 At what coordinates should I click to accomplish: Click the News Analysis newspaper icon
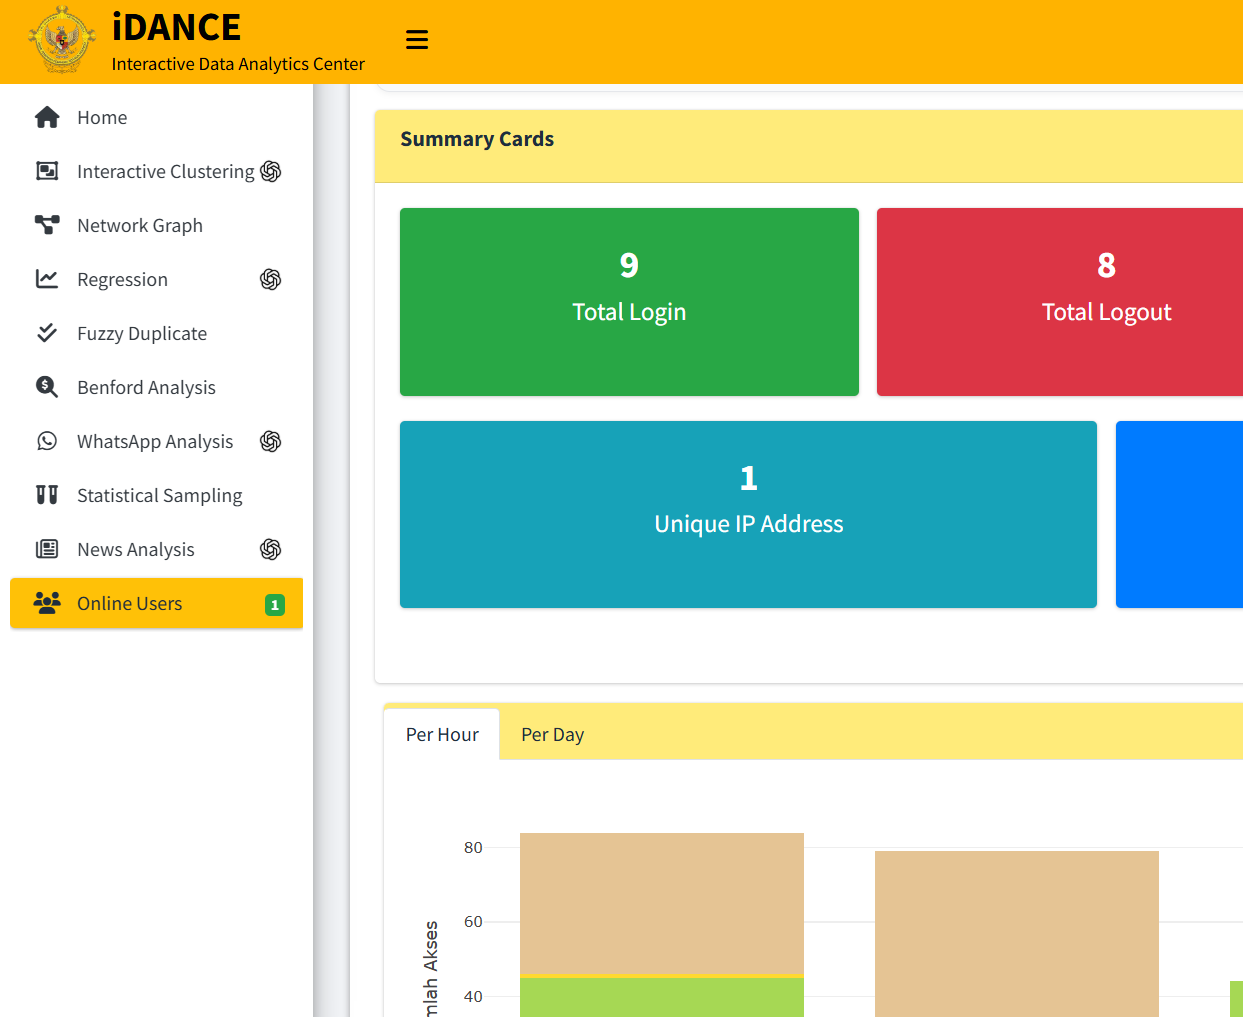[x=47, y=550]
